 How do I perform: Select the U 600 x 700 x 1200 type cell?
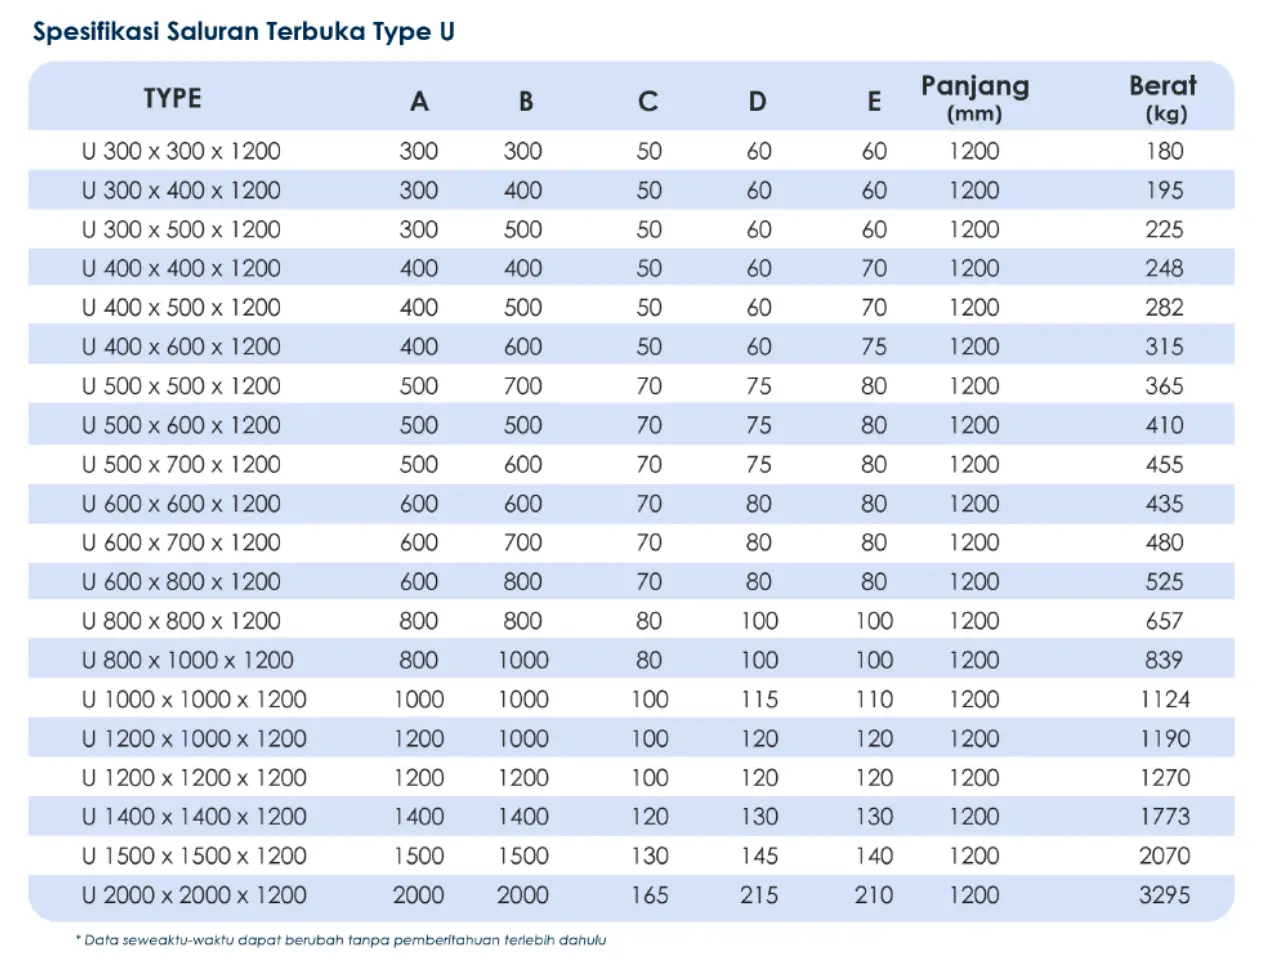181,543
